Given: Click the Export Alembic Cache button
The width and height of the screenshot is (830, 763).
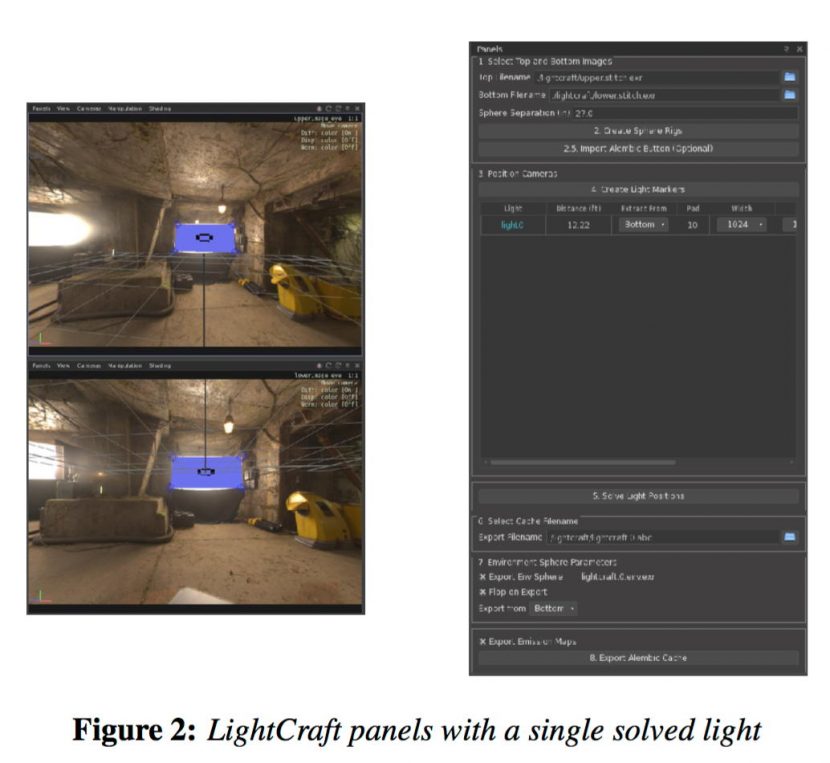Looking at the screenshot, I should coord(639,658).
